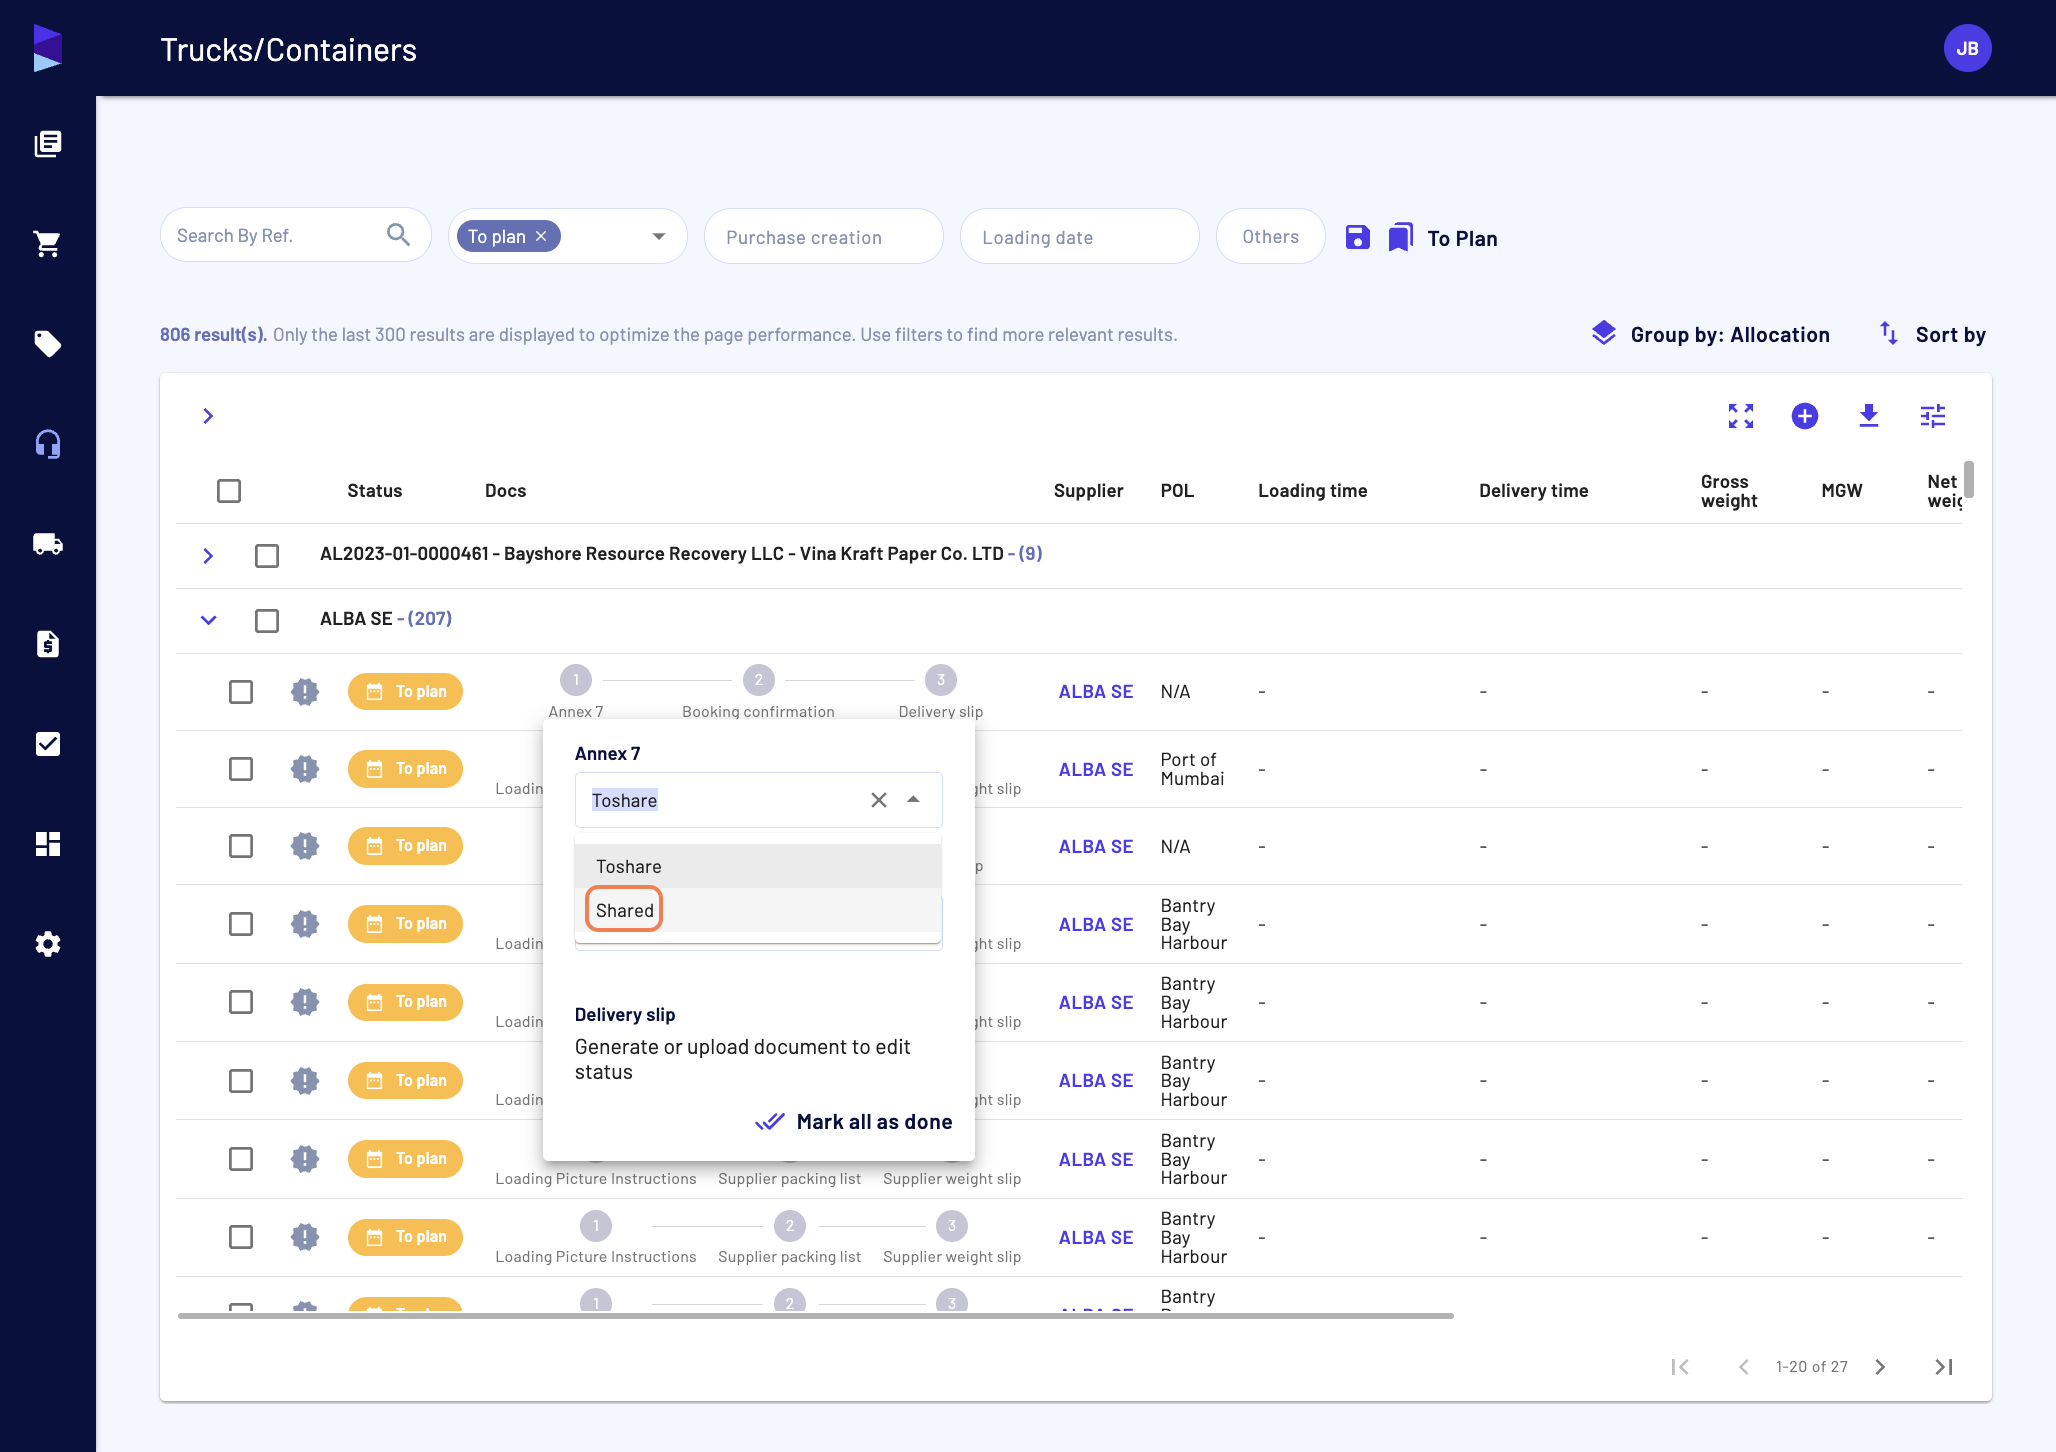Open the Purchase creation filter
2056x1452 pixels.
tap(823, 237)
